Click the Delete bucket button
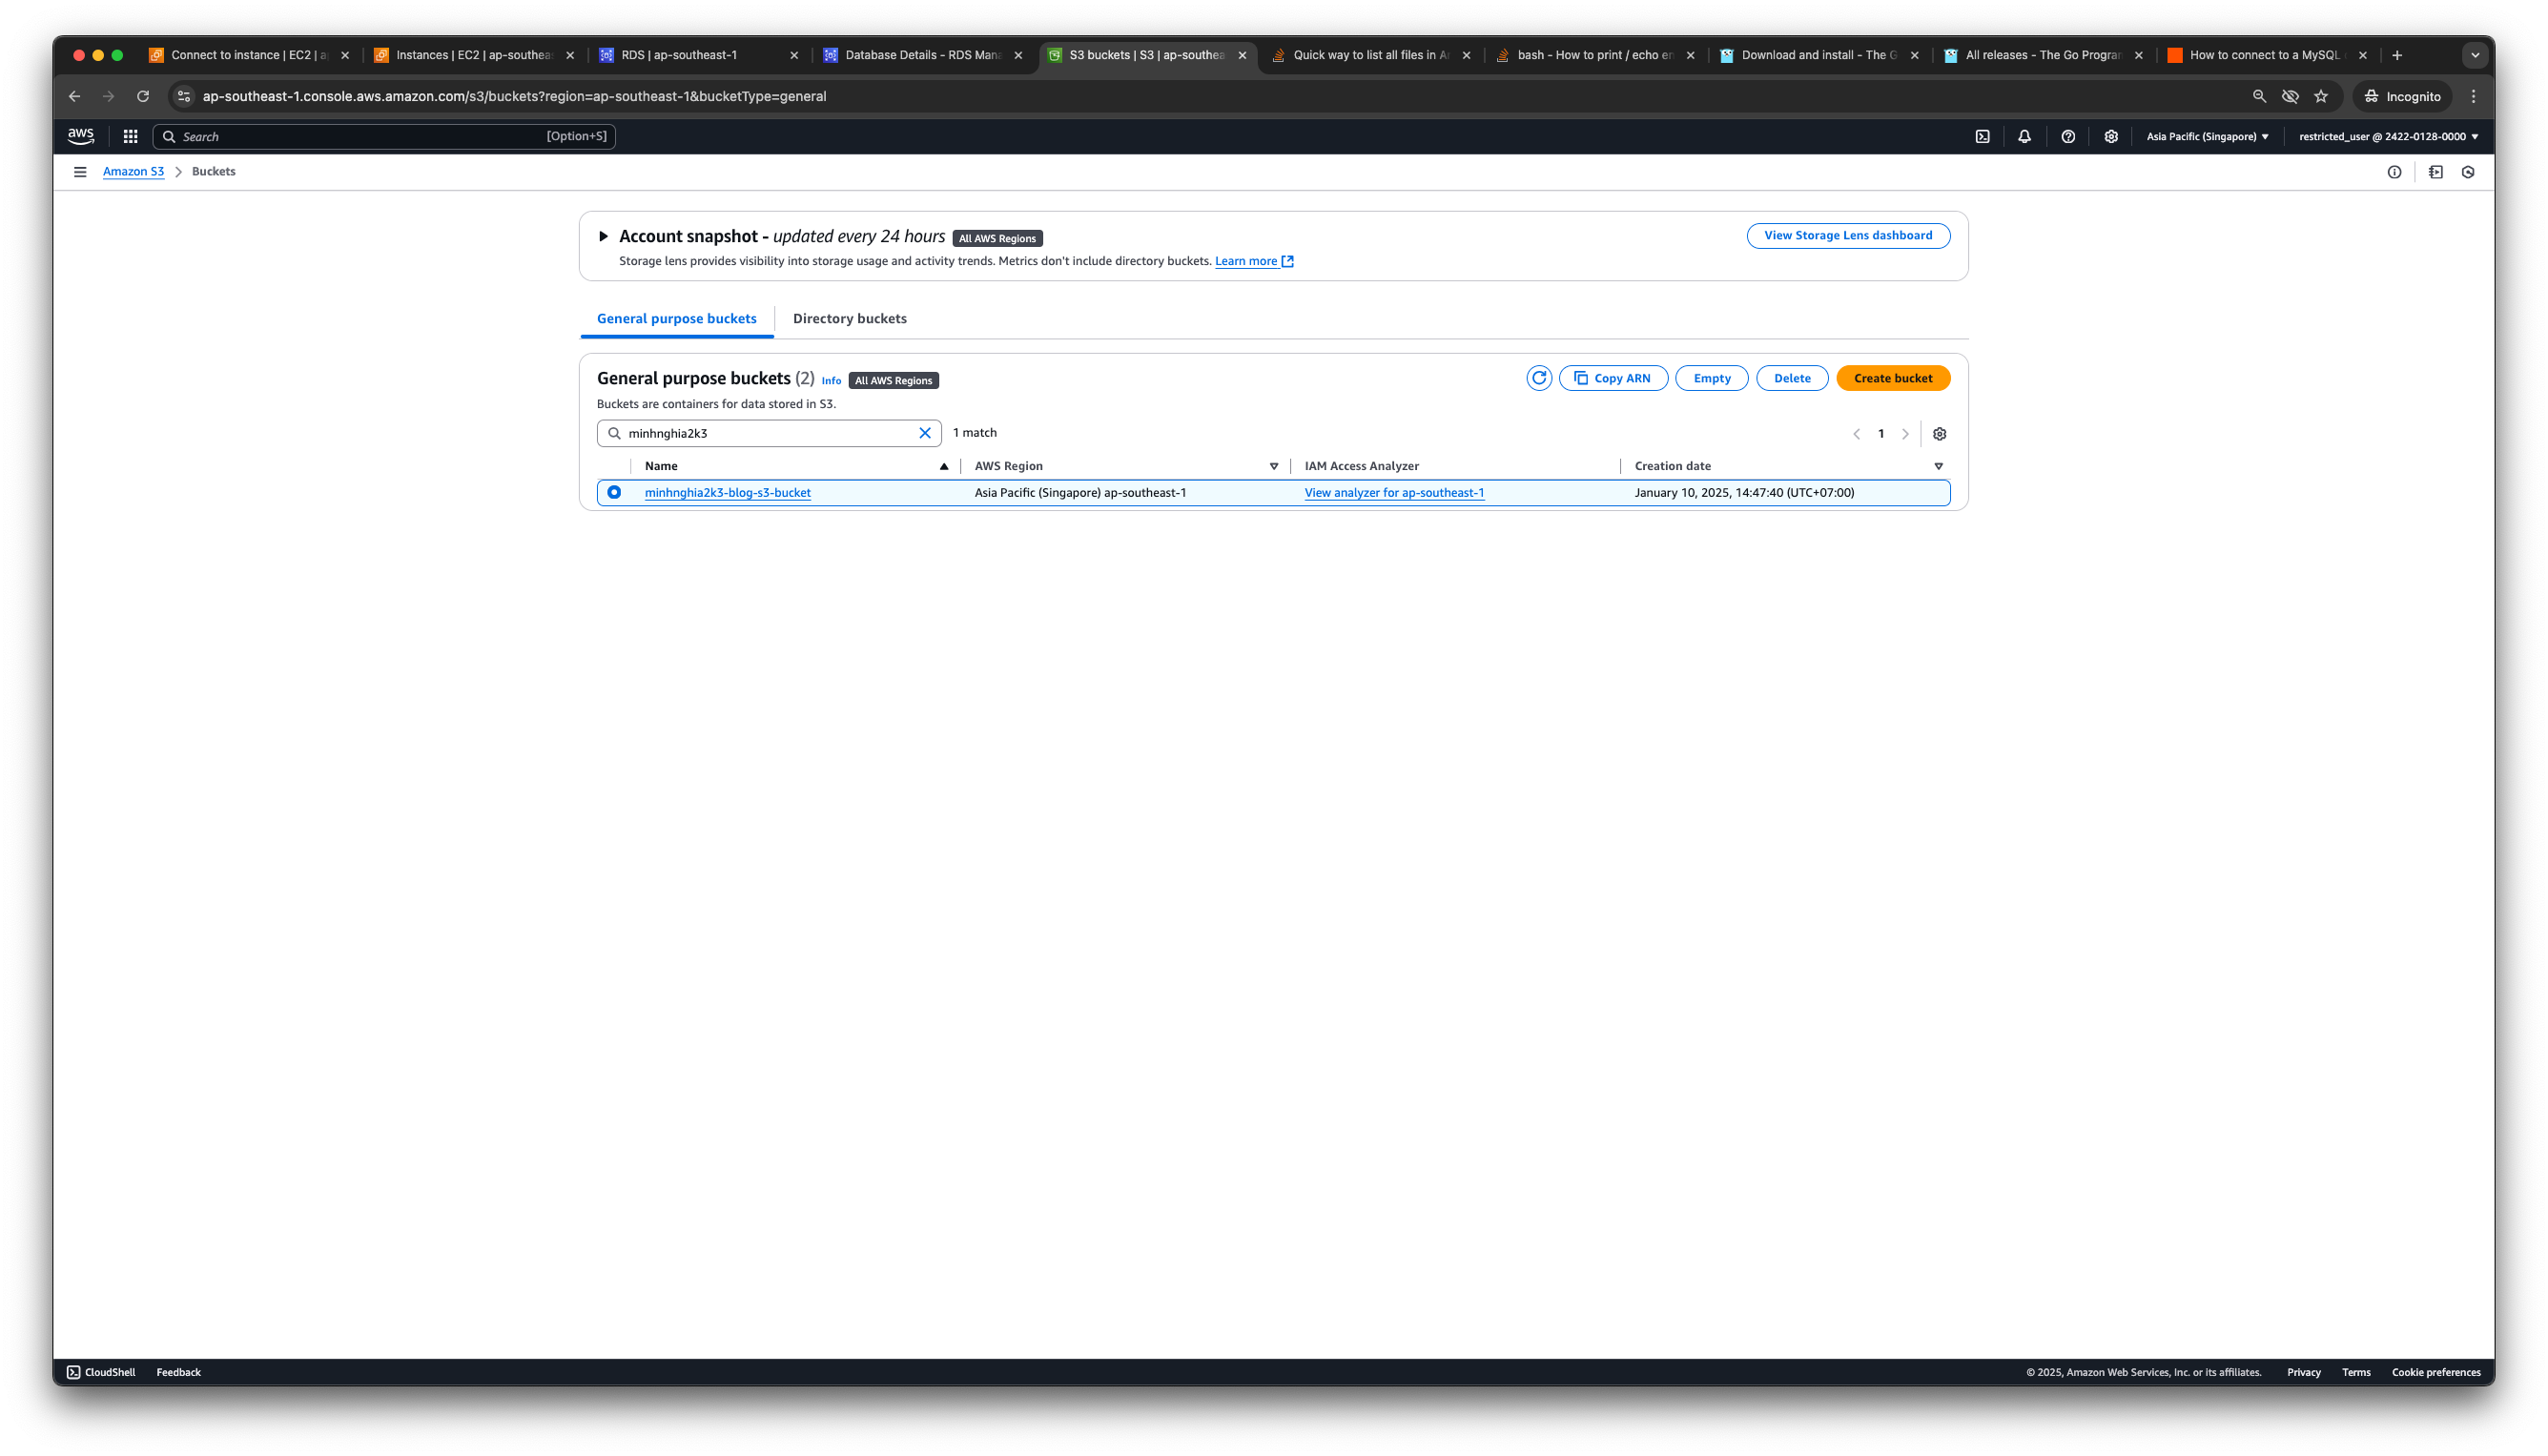2548x1456 pixels. [1792, 378]
